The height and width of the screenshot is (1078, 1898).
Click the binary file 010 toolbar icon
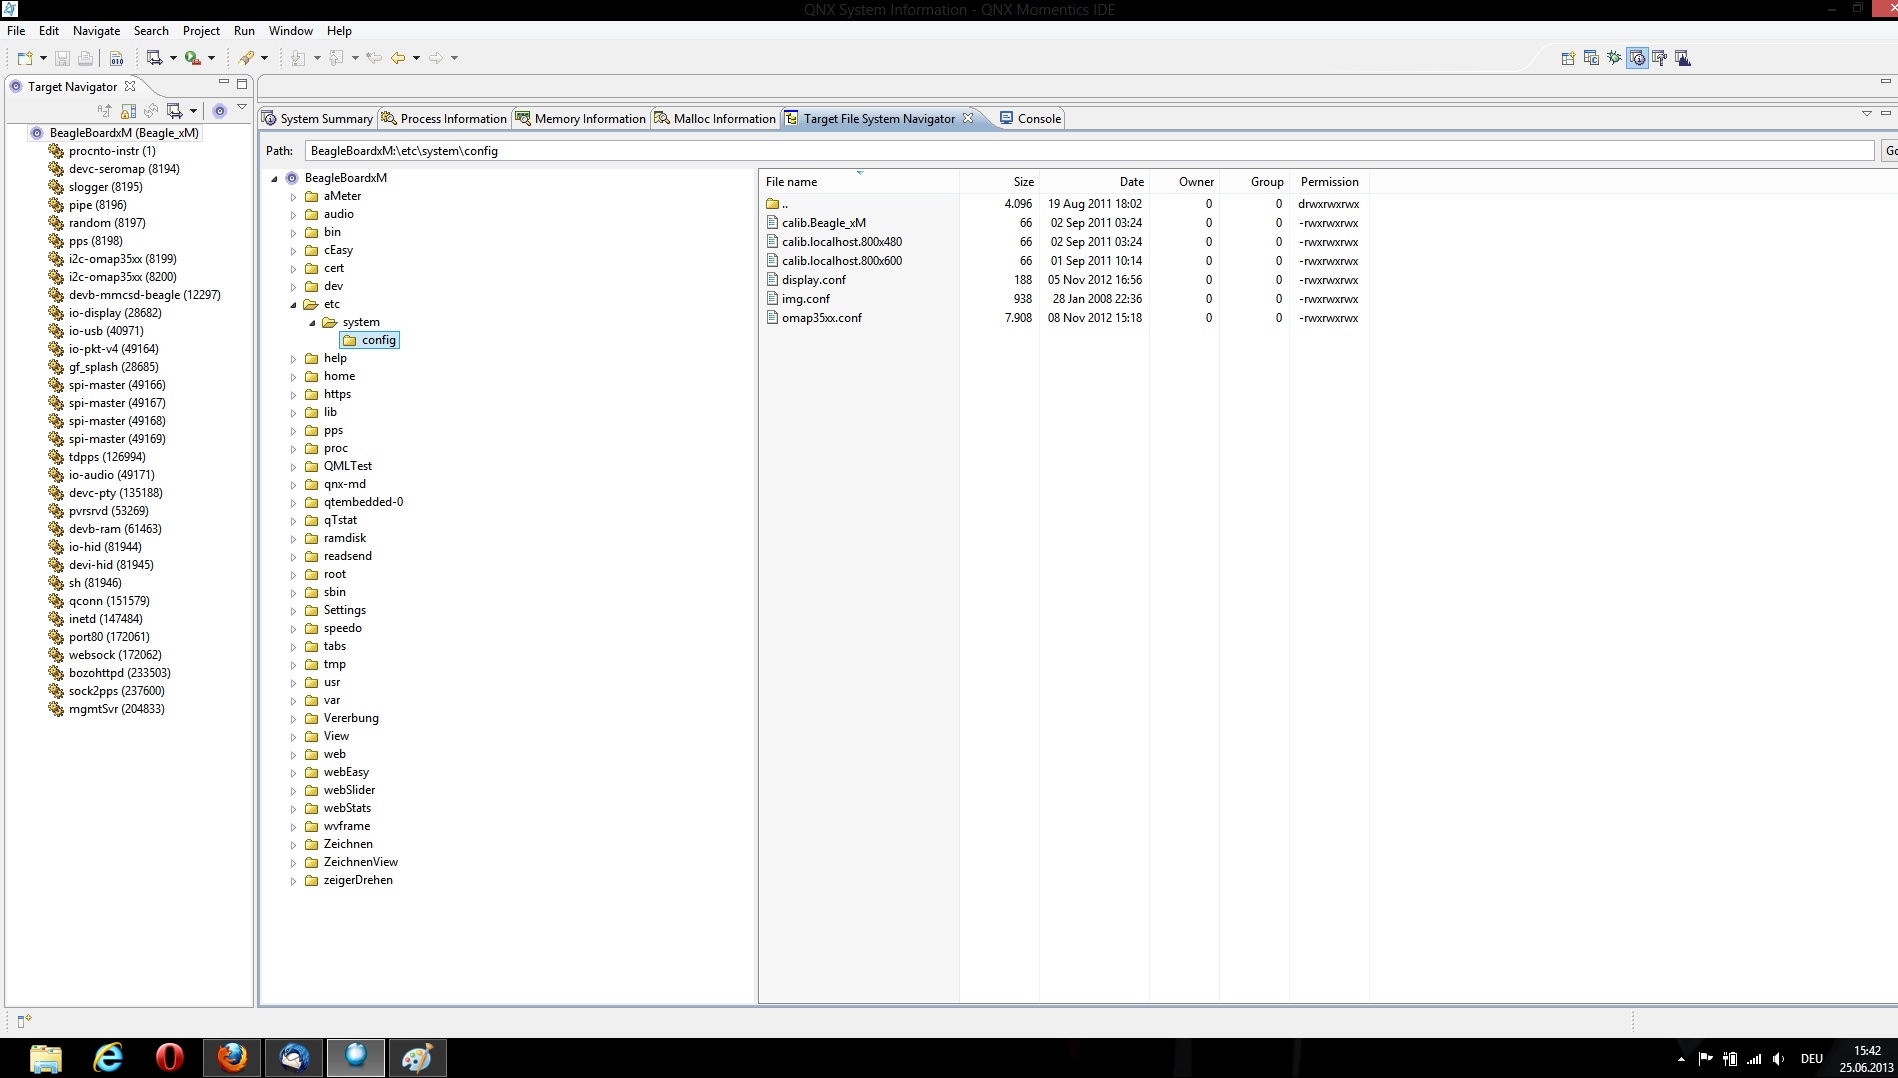pos(116,58)
